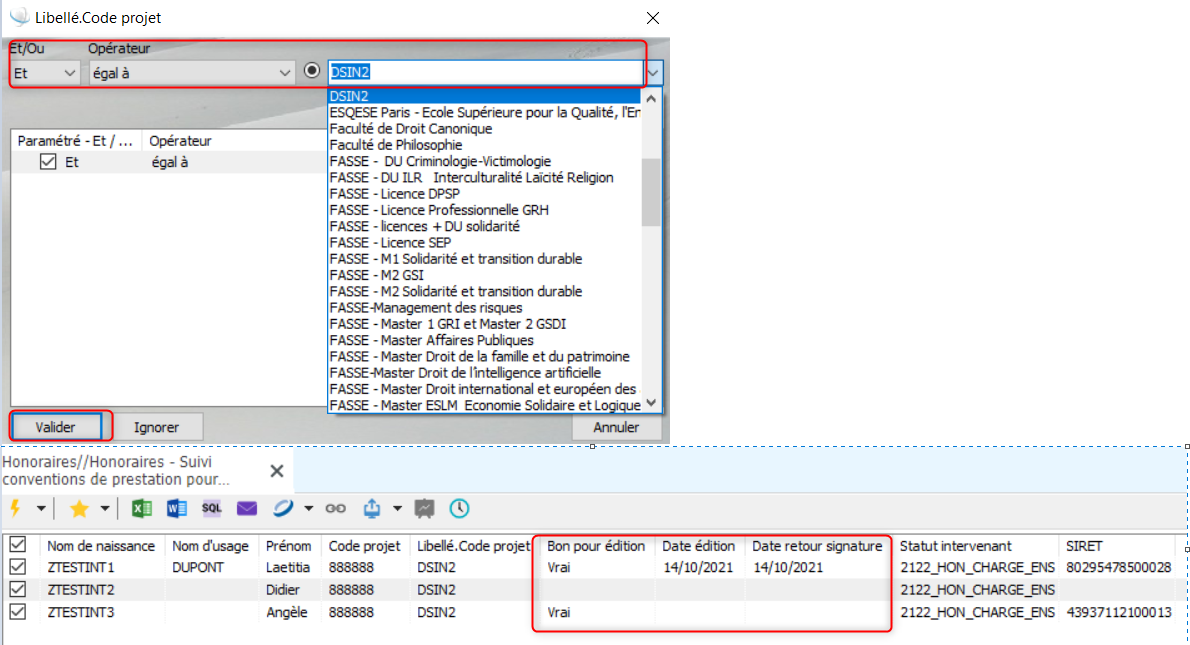Choose 'Faculté de Philosophie' from the list
The image size is (1190, 645).
point(396,145)
